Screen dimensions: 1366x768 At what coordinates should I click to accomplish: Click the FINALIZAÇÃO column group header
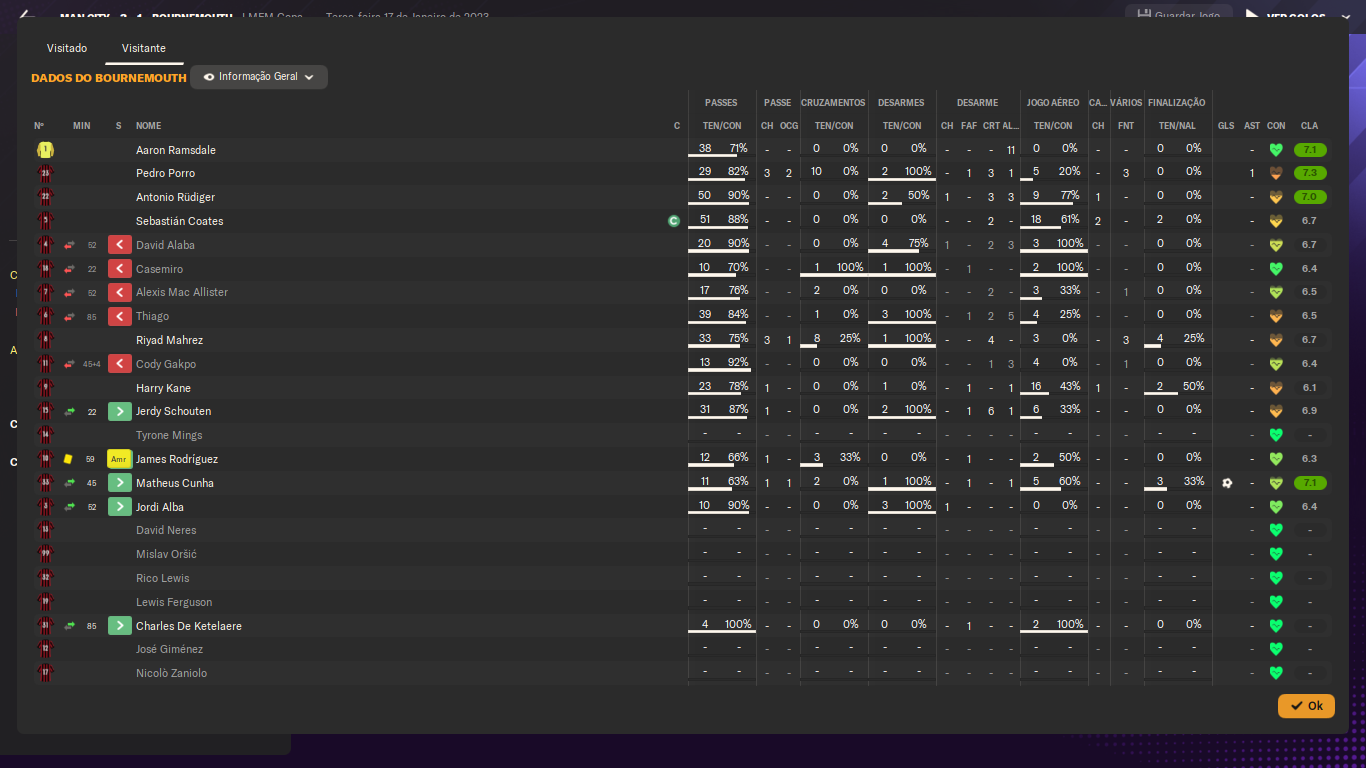pos(1176,103)
